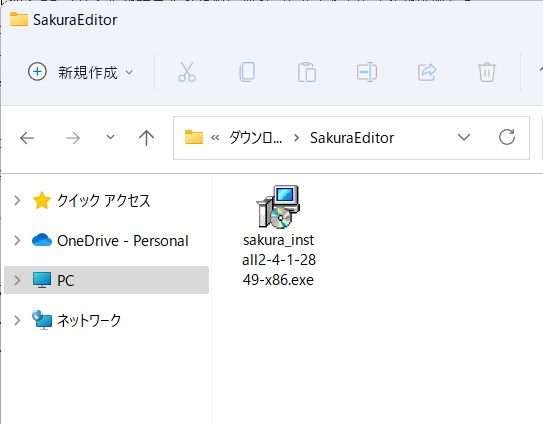This screenshot has height=424, width=543.
Task: Go forward with the right arrow
Action: pyautogui.click(x=73, y=138)
